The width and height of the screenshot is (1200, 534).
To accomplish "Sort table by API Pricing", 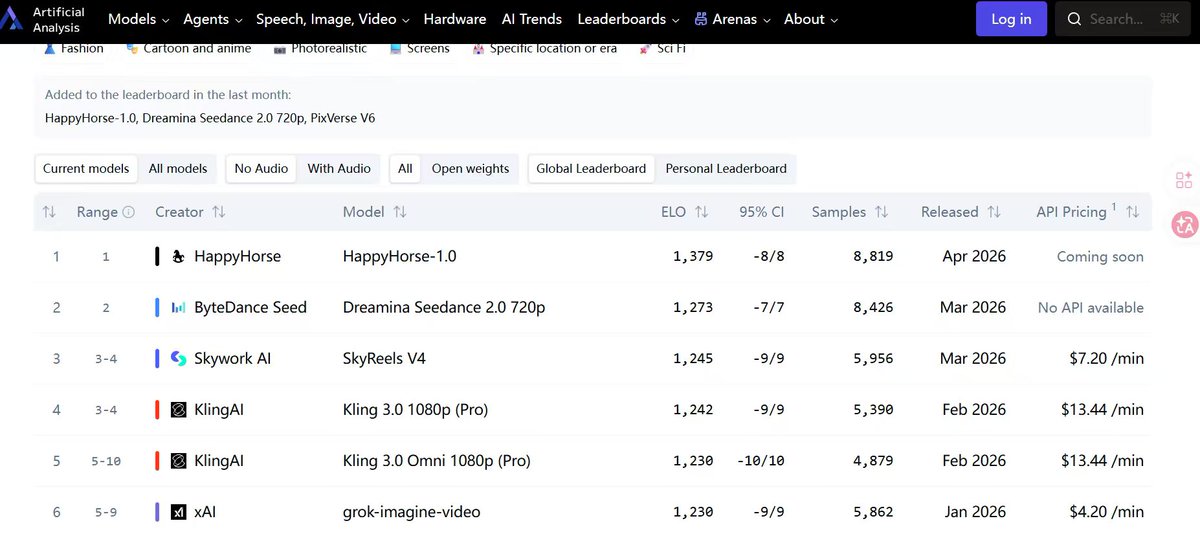I will pyautogui.click(x=1088, y=211).
